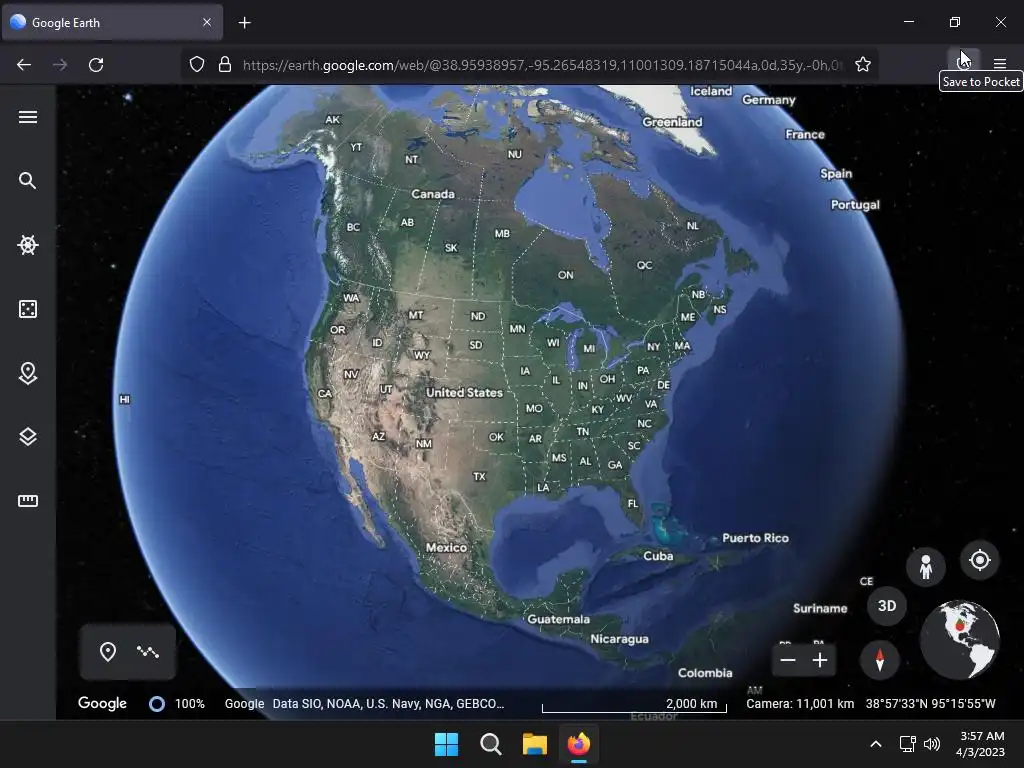Open the volume speaker tray icon
The height and width of the screenshot is (768, 1024).
(x=932, y=744)
